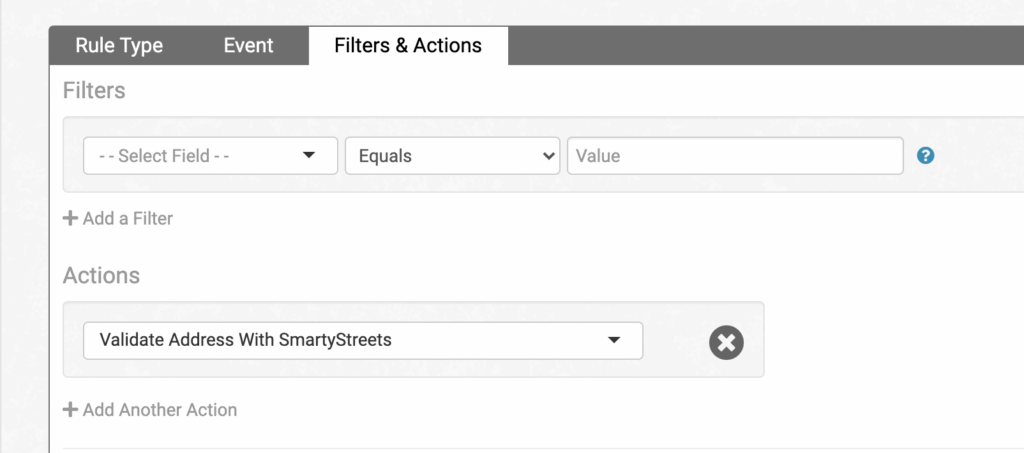Click the chevron on the Equals select
This screenshot has width=1024, height=453.
pos(547,156)
